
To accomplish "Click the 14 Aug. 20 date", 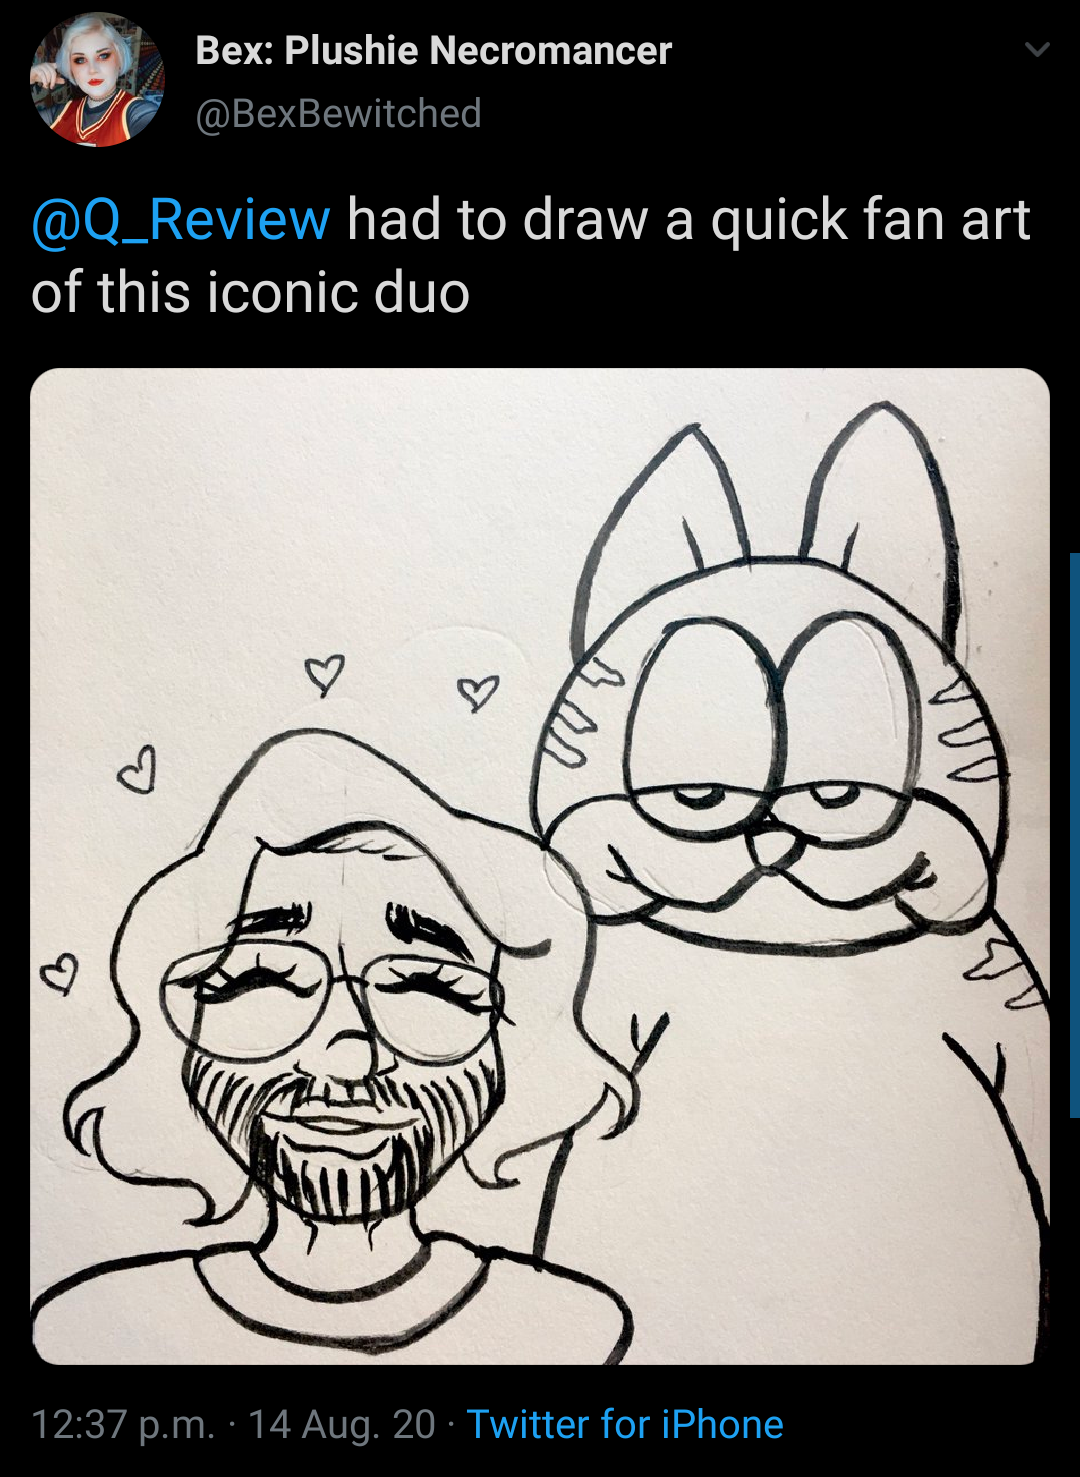I will 342,1424.
